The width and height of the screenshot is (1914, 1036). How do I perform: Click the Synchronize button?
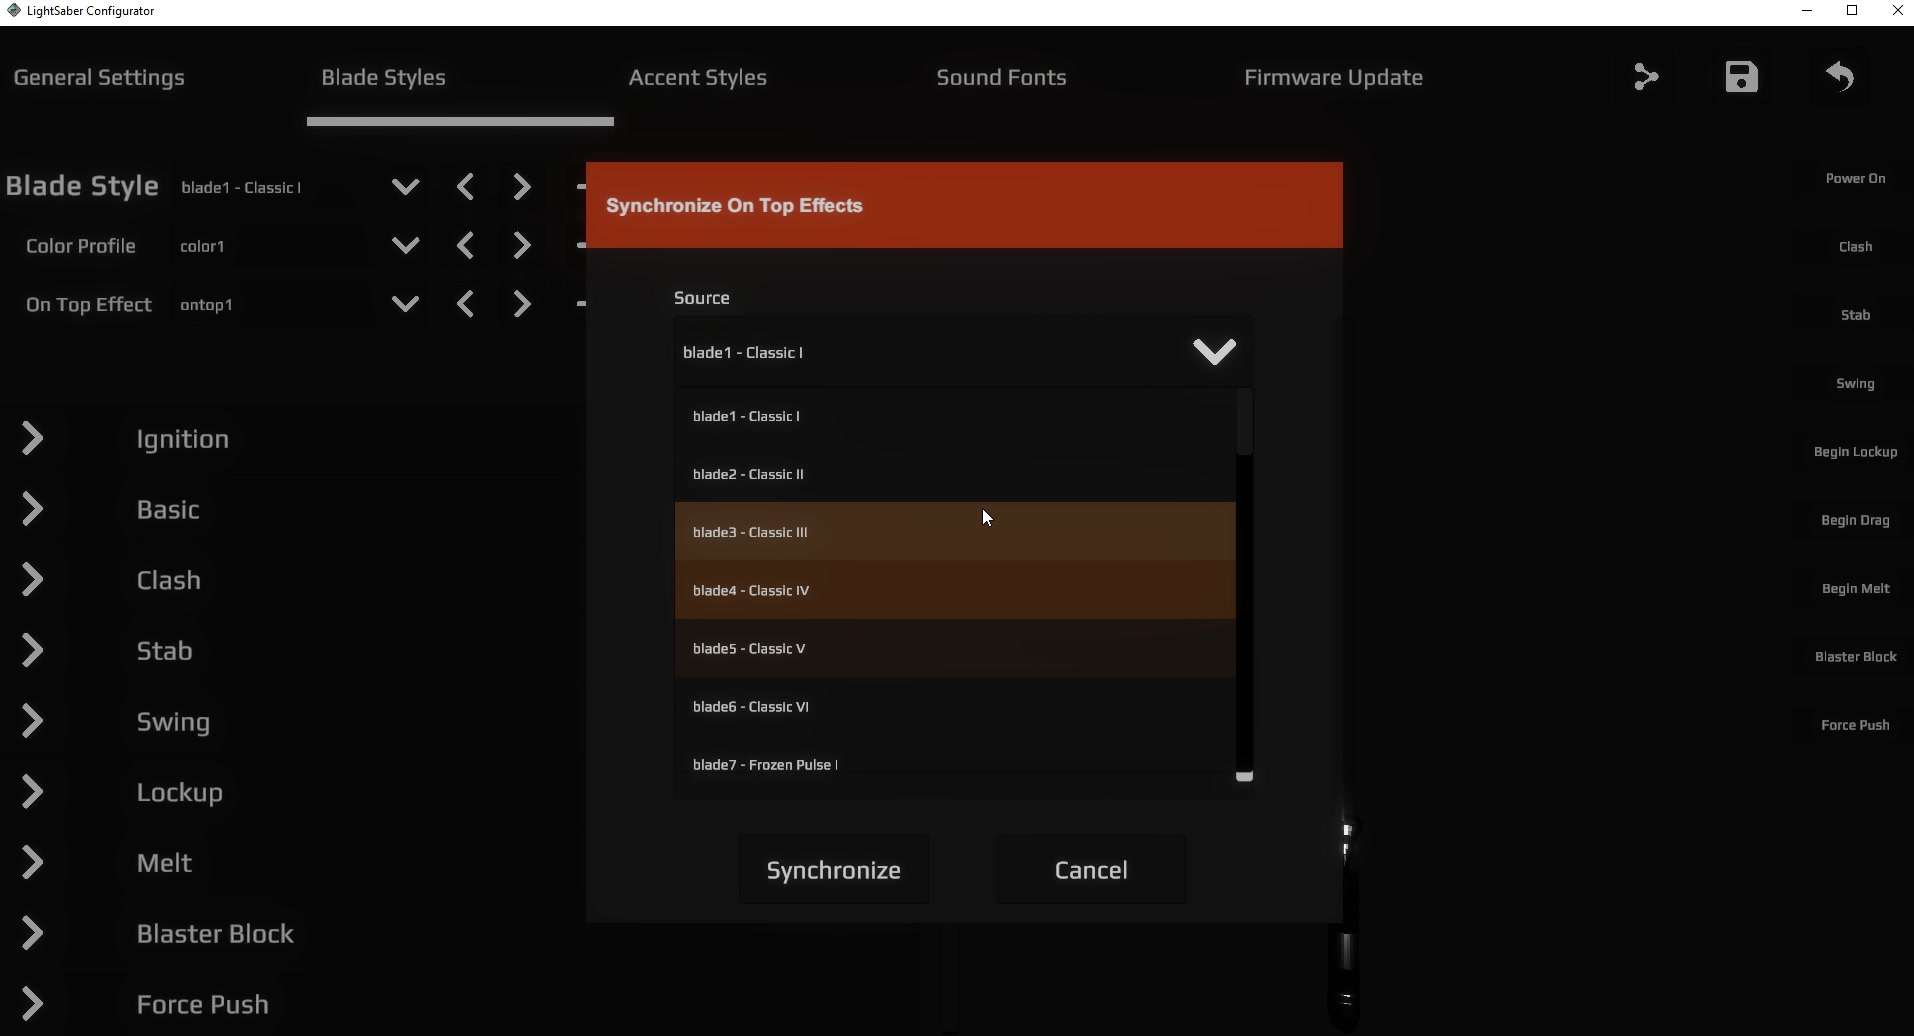click(x=834, y=870)
